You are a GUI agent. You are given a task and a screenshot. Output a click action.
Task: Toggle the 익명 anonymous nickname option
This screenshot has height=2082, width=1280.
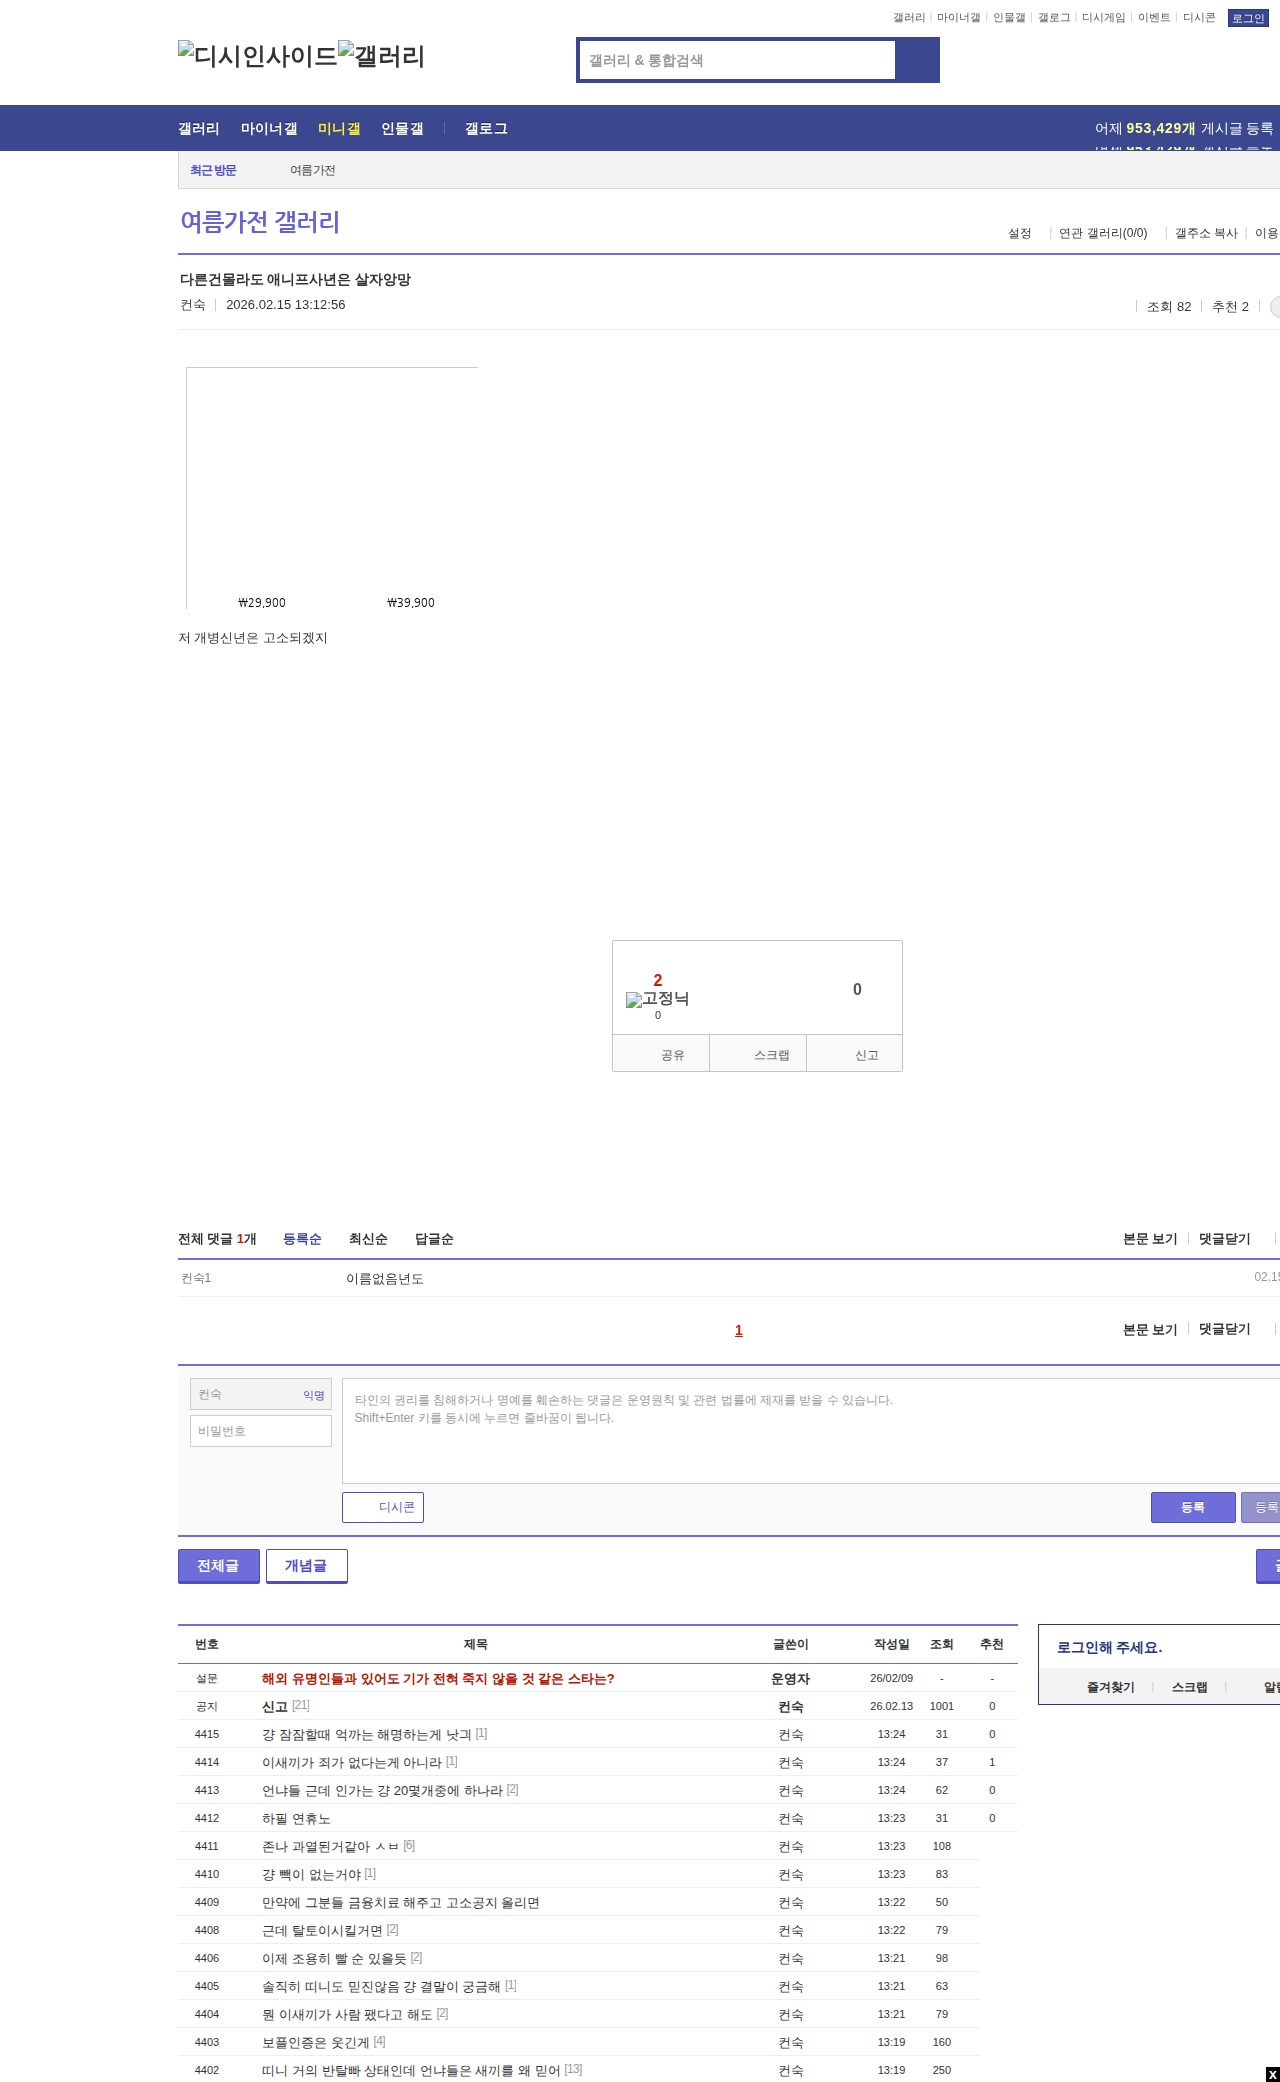click(314, 1395)
